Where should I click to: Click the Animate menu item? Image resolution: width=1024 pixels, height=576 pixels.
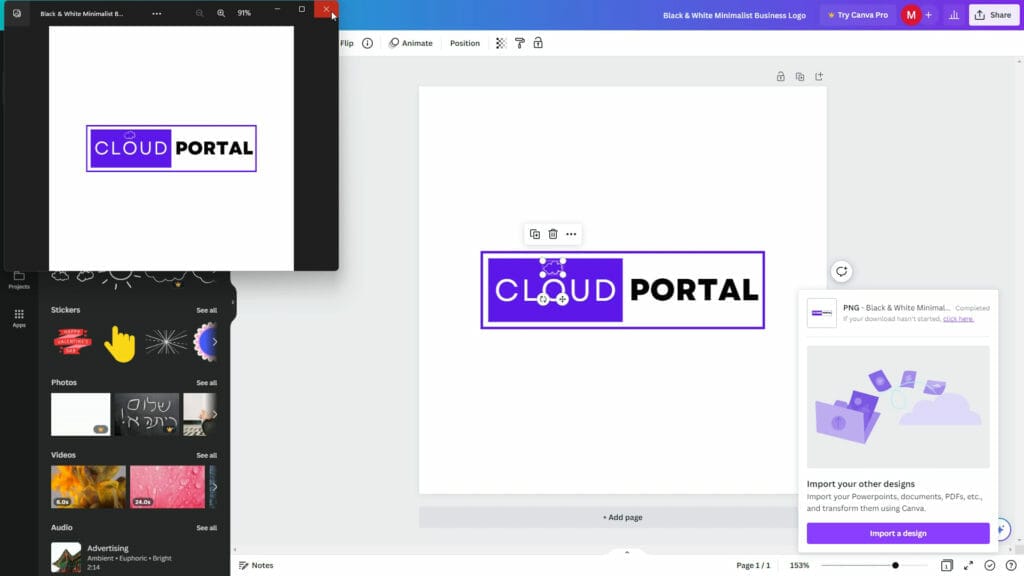[x=411, y=43]
